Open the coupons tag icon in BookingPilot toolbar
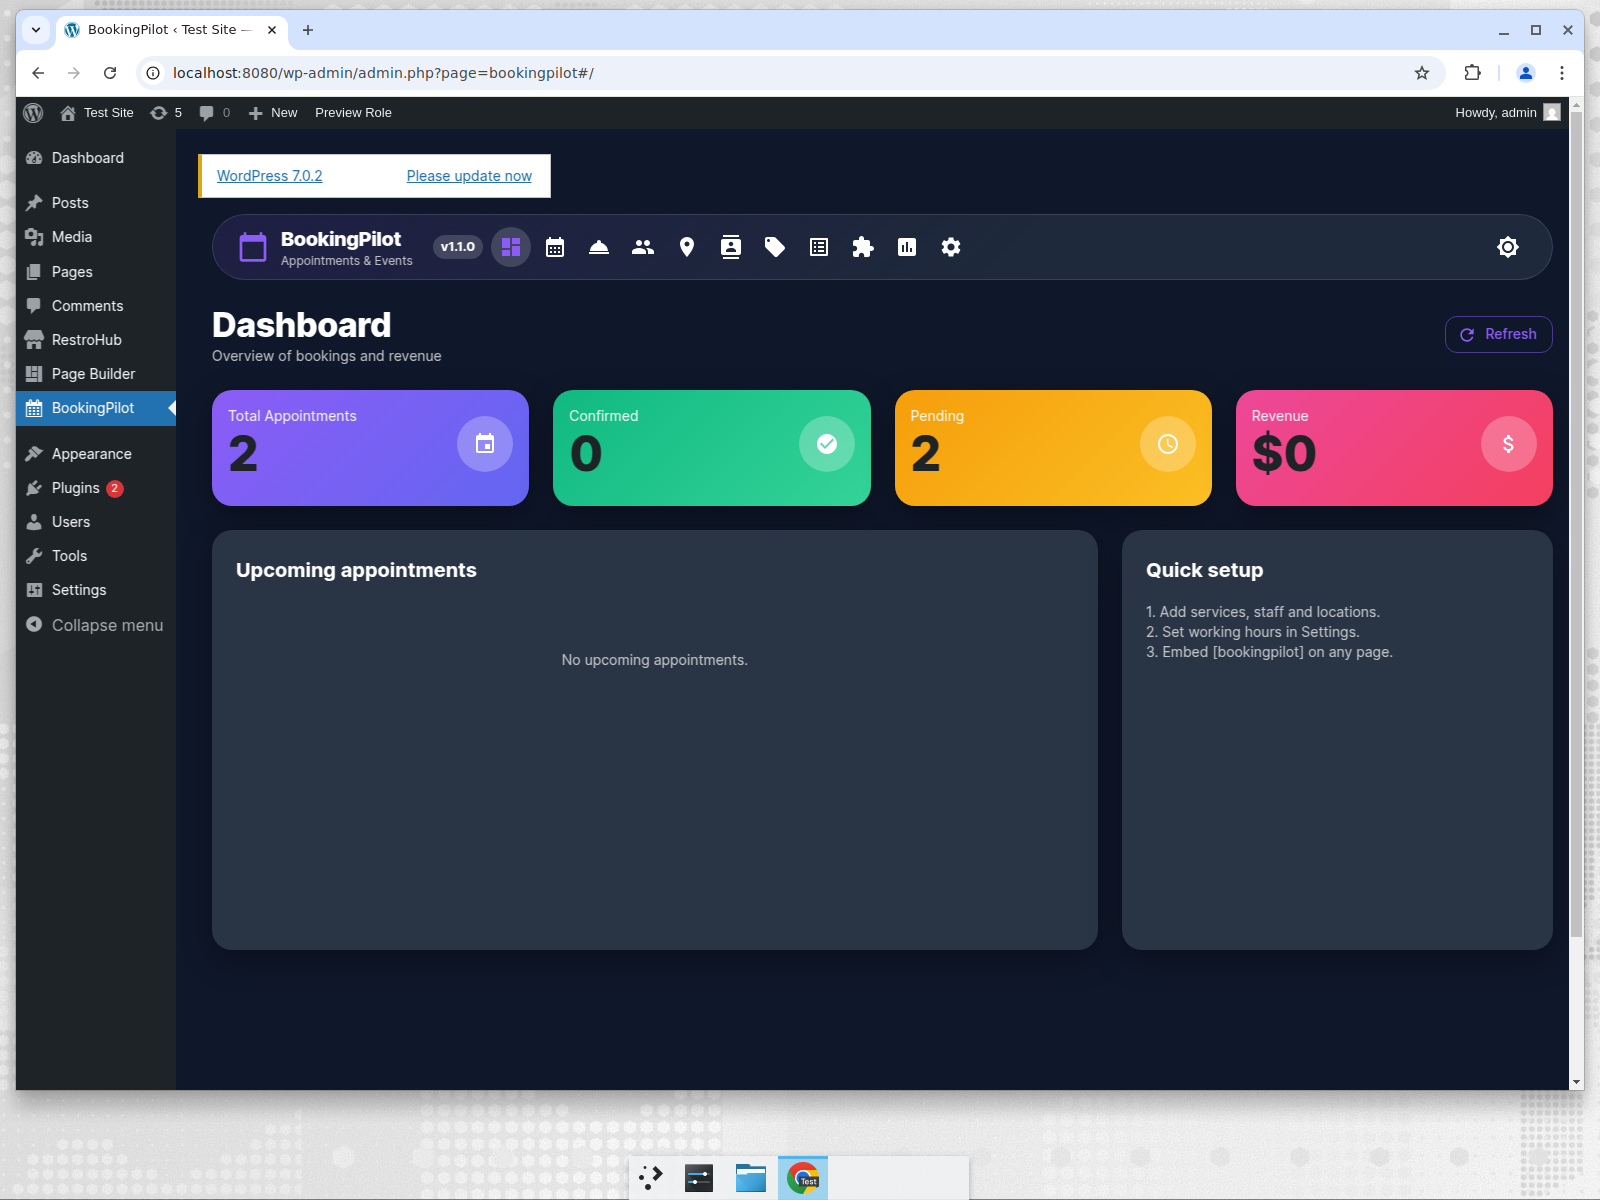 (775, 247)
